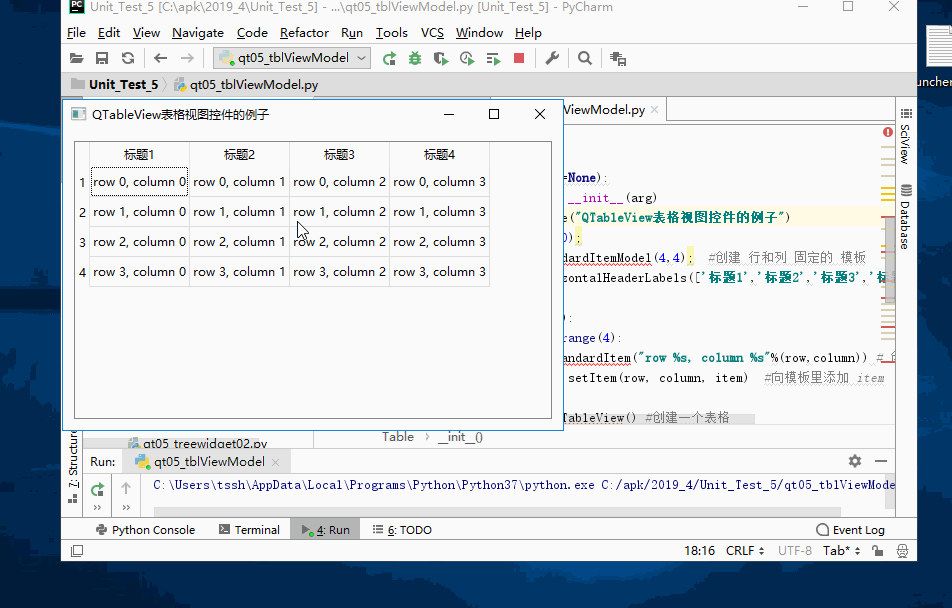Select cell row 1, column 2
The height and width of the screenshot is (608, 952).
pos(339,212)
